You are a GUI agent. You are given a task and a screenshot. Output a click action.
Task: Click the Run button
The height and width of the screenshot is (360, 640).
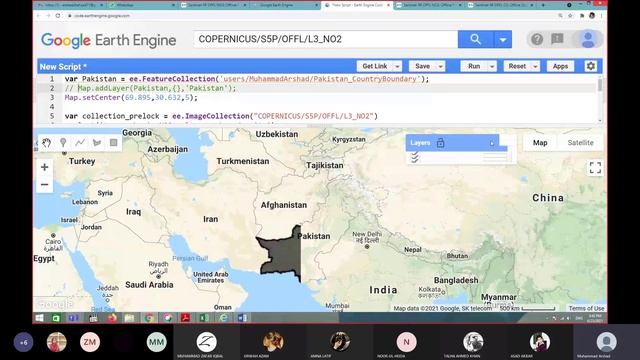coord(474,66)
